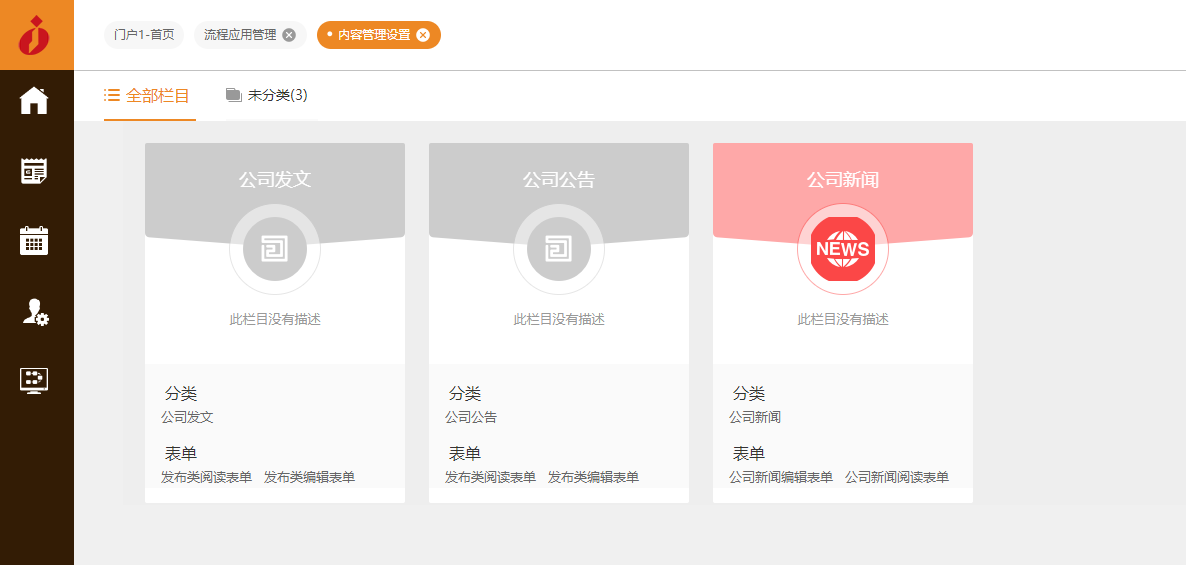Click the 公司公告 round column icon
This screenshot has height=565, width=1186.
click(559, 249)
